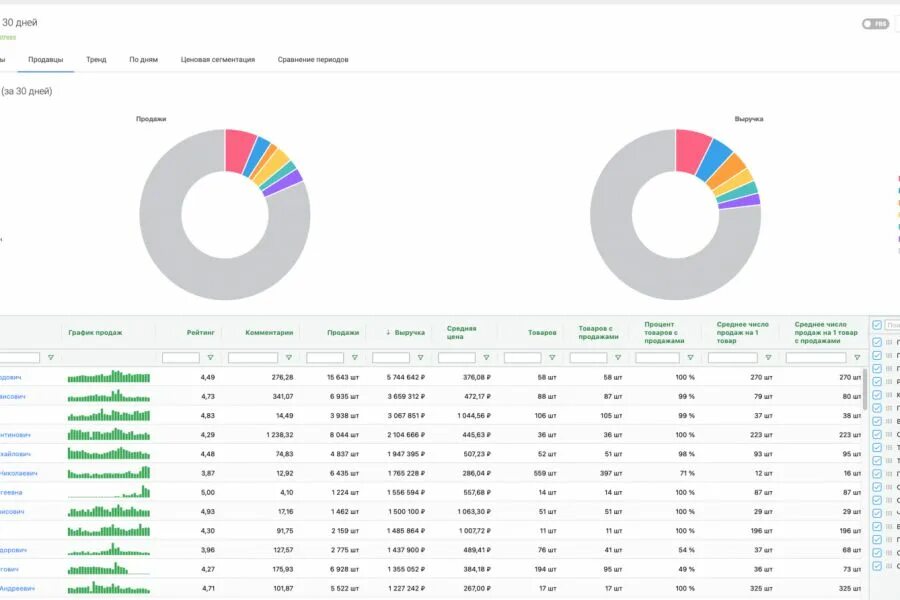Open the По дням tab
Viewport: 900px width, 600px height.
[x=143, y=60]
